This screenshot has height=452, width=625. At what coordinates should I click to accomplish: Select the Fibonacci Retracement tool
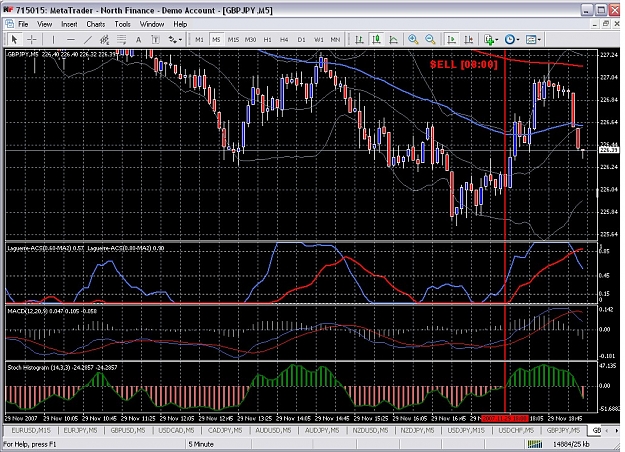122,39
